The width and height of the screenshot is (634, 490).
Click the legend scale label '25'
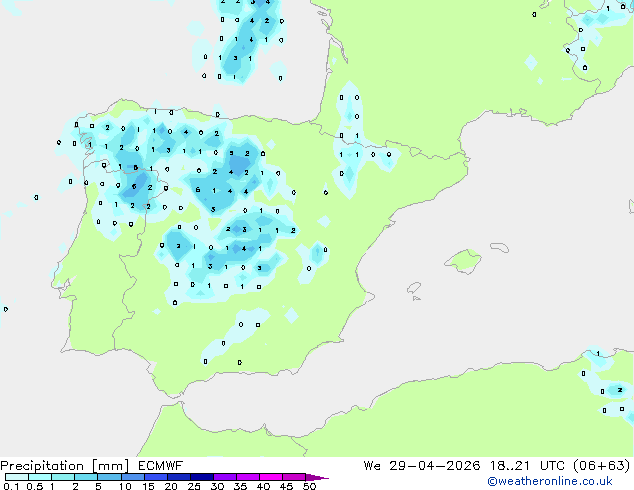click(x=194, y=486)
